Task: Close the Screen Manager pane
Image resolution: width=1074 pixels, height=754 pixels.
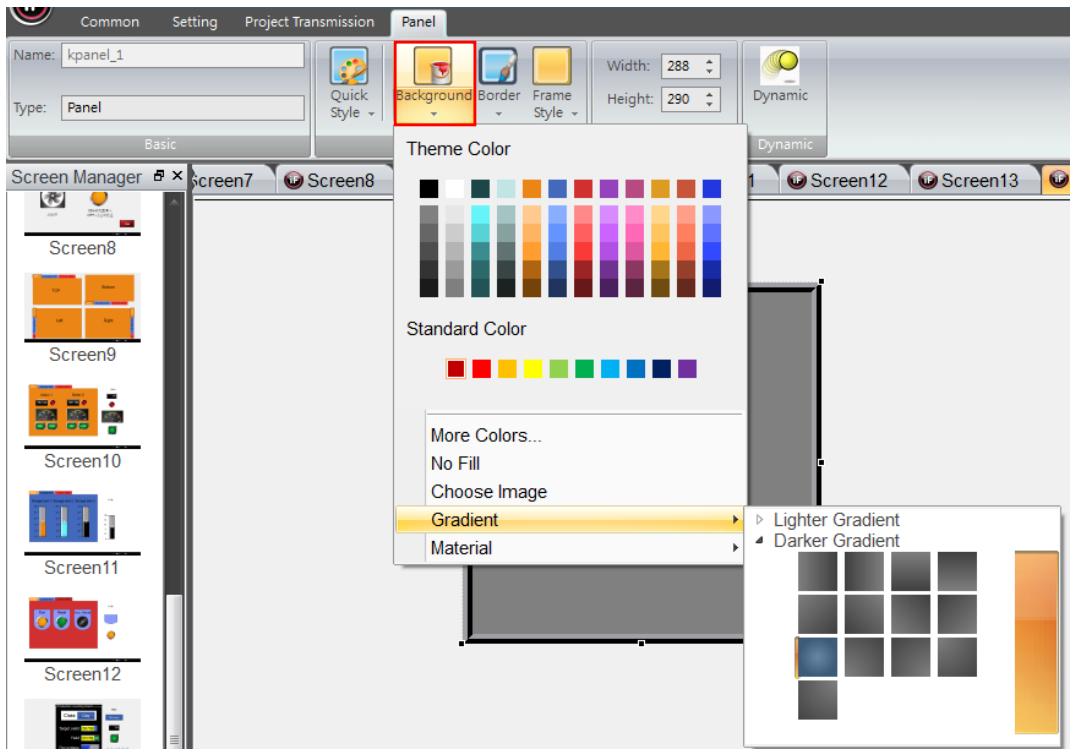Action: (x=177, y=176)
